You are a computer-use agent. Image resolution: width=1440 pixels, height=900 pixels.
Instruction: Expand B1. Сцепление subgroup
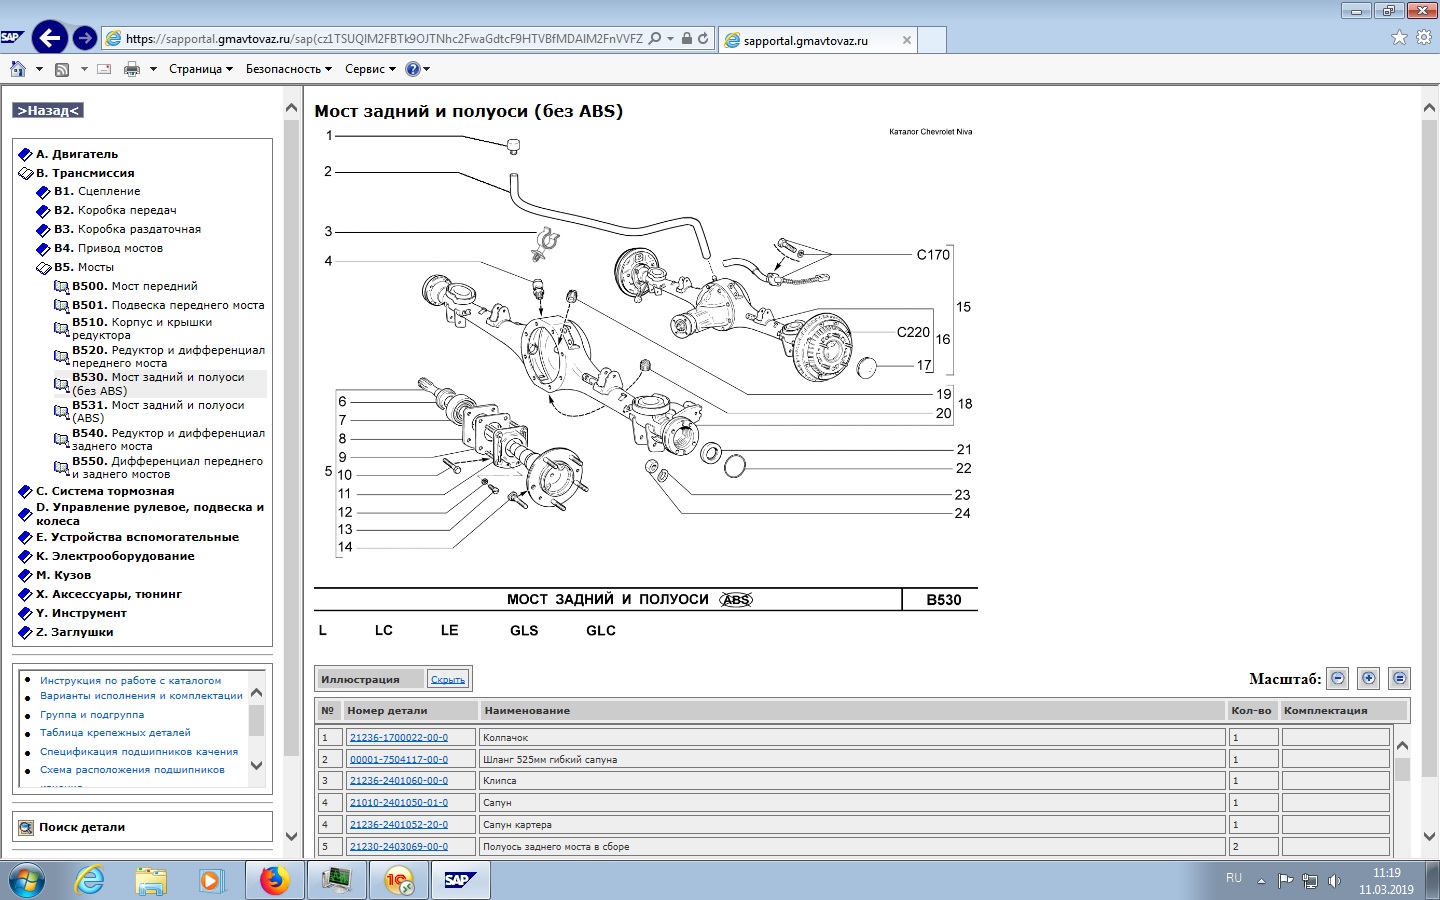43,192
